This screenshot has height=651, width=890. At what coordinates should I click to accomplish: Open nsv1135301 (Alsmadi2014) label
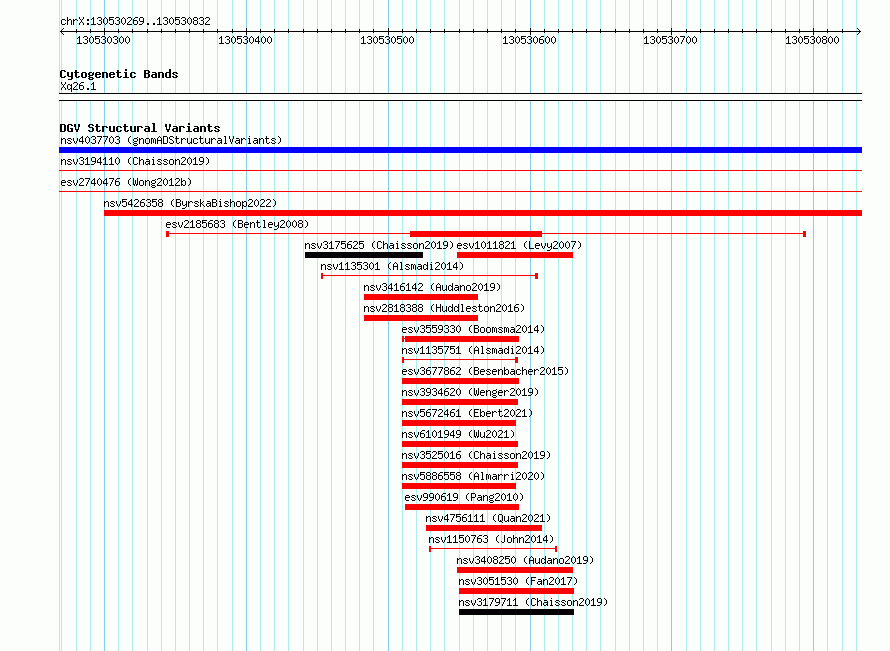coord(392,266)
